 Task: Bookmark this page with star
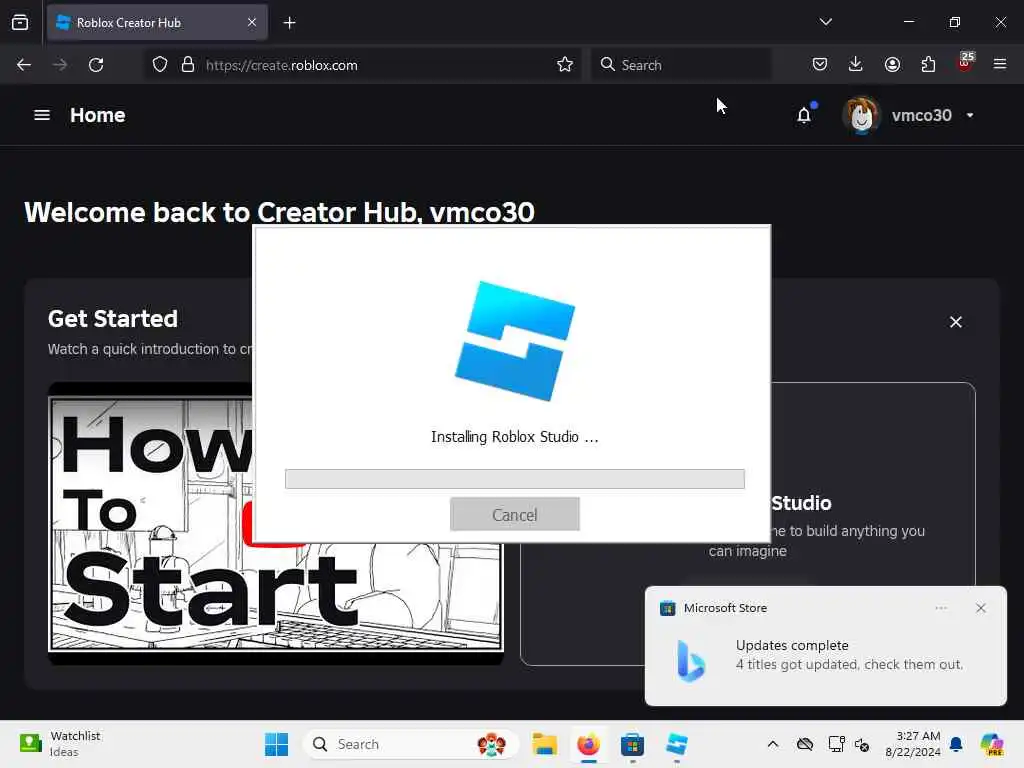pyautogui.click(x=565, y=65)
